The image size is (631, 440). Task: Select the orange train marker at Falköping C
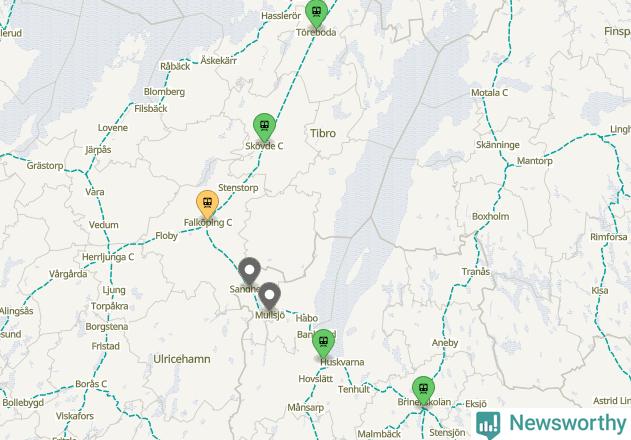(x=208, y=205)
